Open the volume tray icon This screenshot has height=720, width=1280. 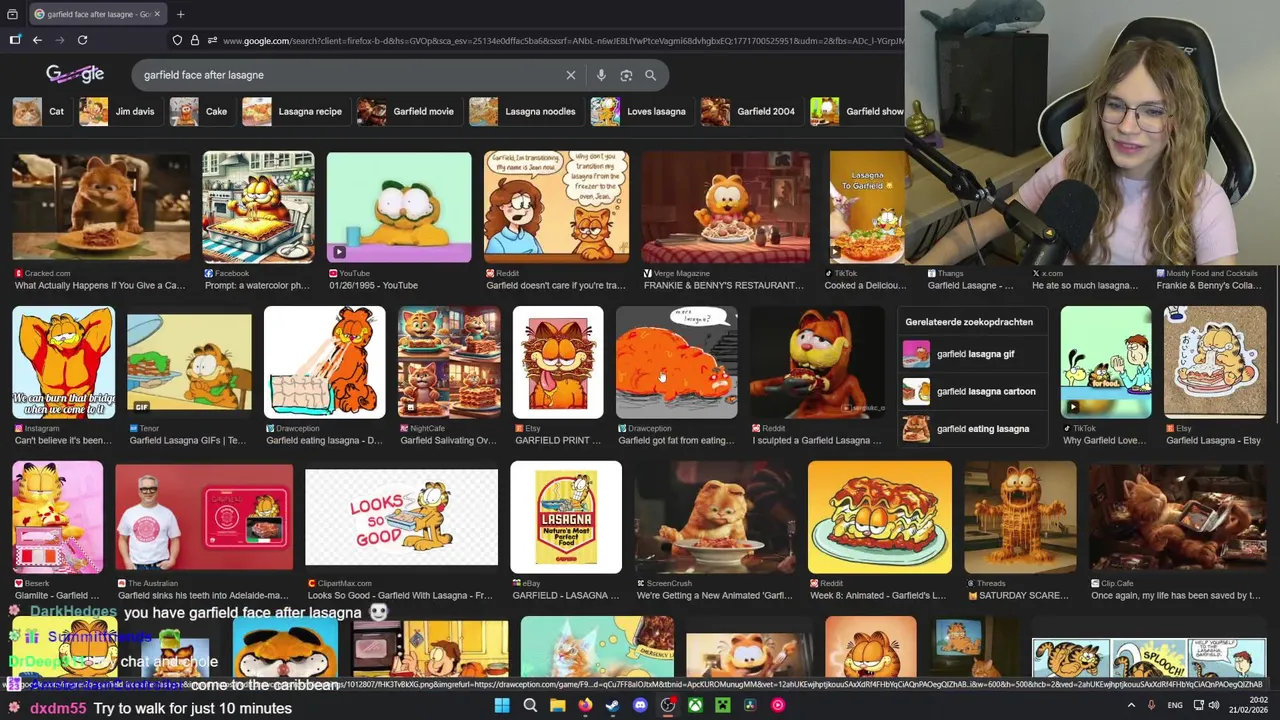(x=1214, y=705)
